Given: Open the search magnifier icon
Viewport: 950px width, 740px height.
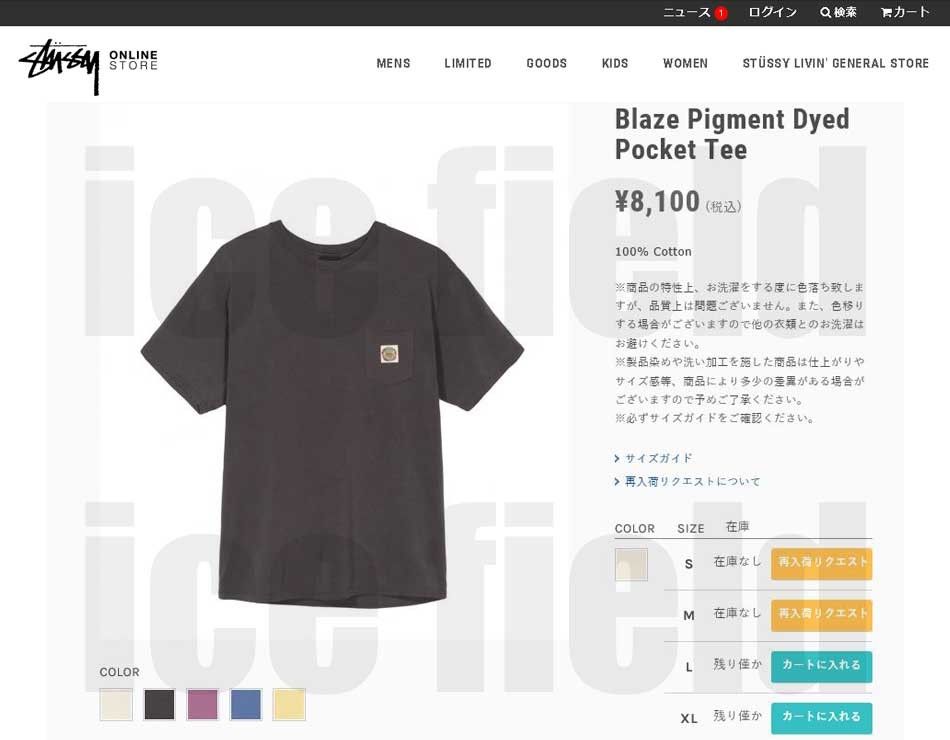Looking at the screenshot, I should point(825,12).
